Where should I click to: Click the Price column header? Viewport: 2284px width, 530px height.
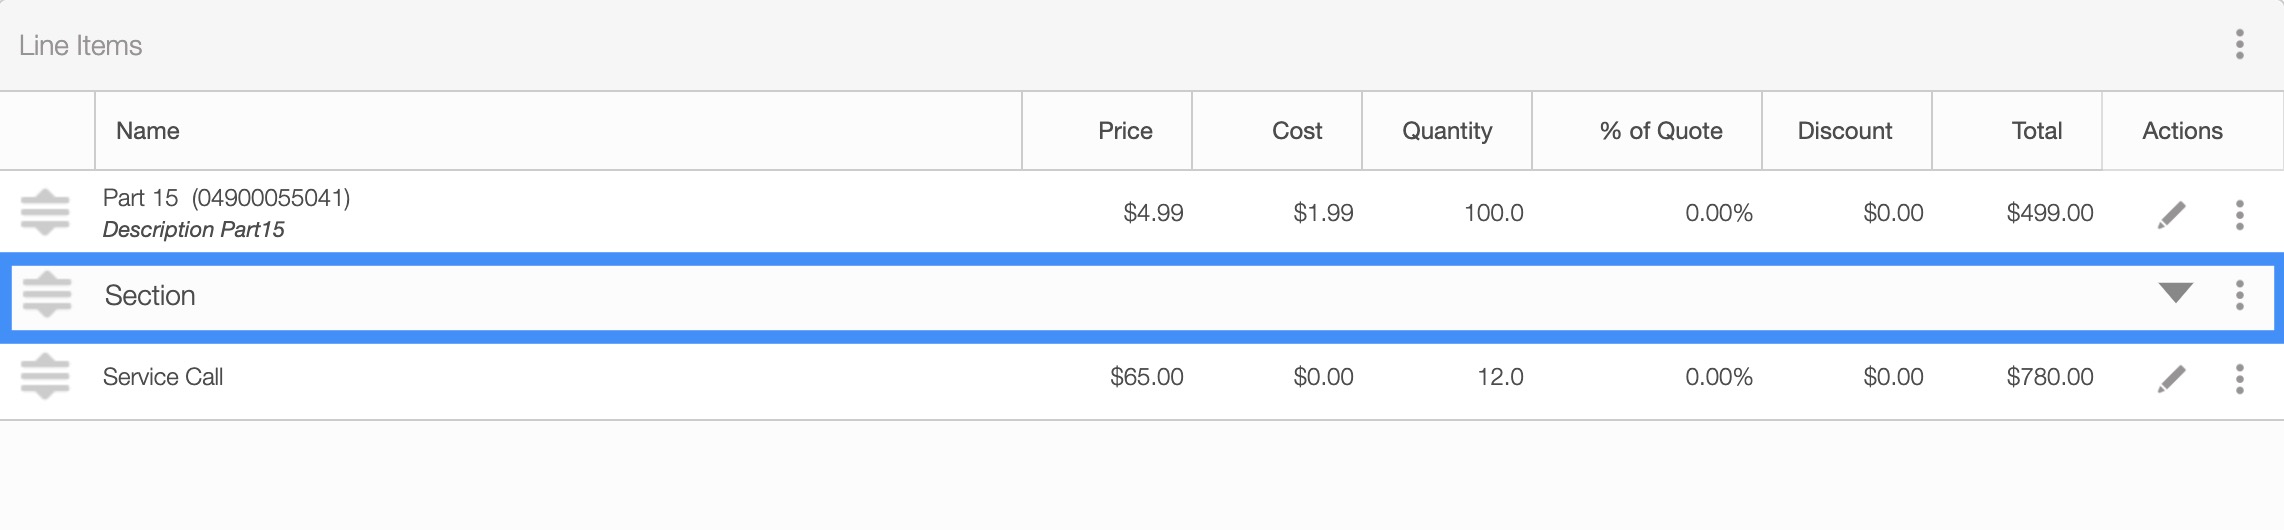pyautogui.click(x=1125, y=131)
